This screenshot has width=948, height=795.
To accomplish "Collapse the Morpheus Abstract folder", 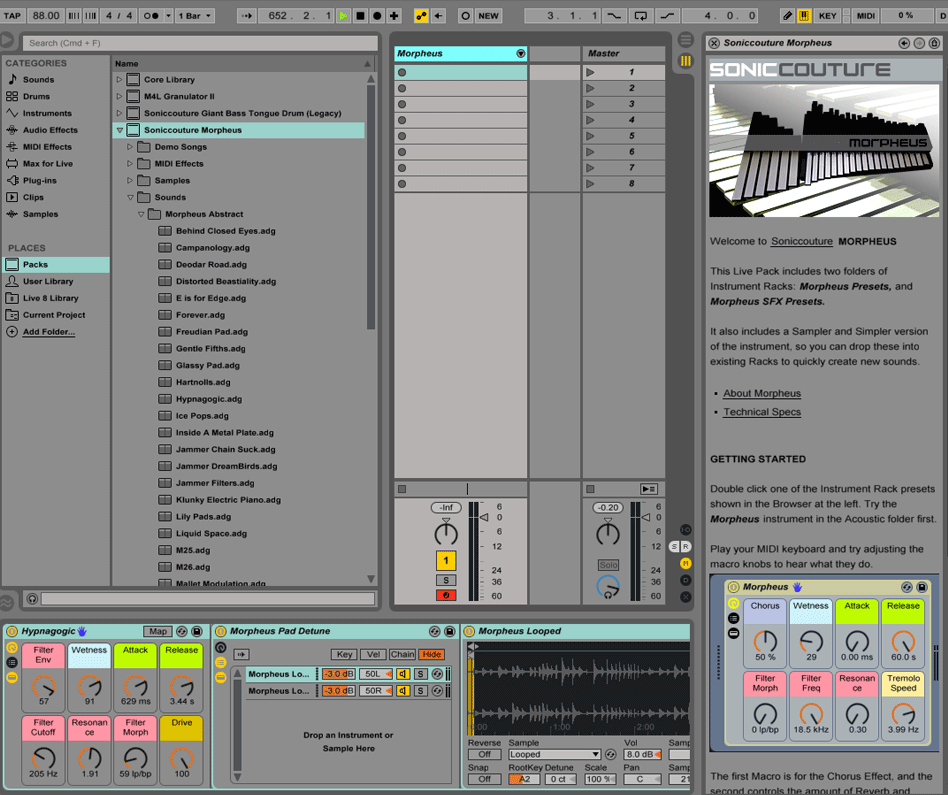I will [141, 214].
